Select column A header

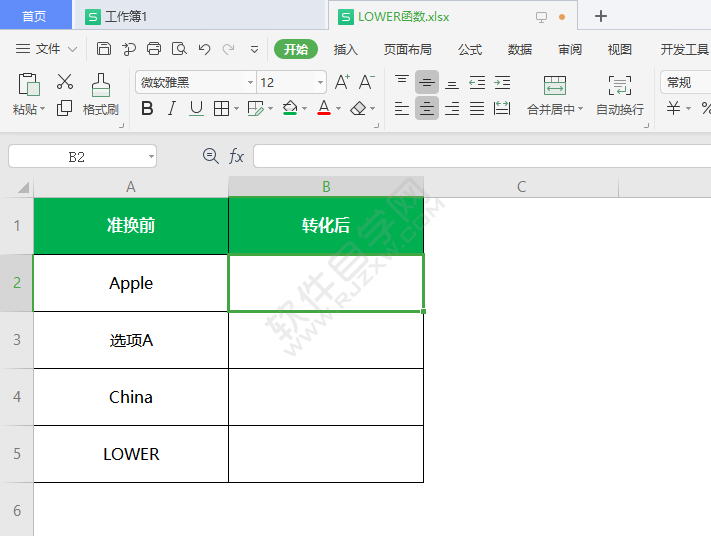(x=131, y=187)
